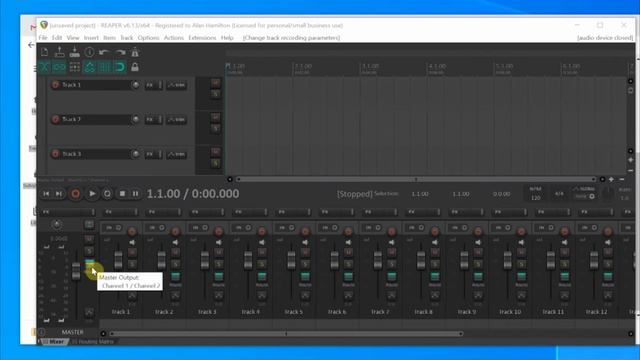Mute Track 2 in track panel
The image size is (640, 360).
(x=216, y=118)
